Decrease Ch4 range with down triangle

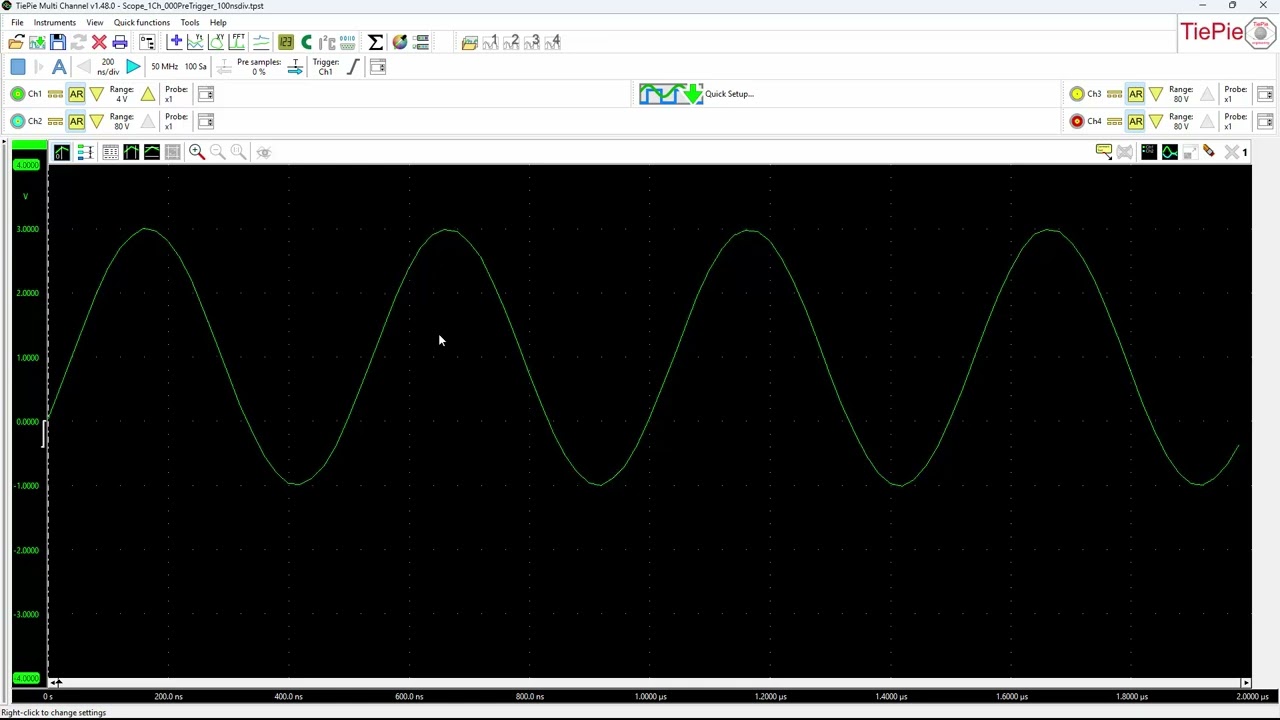click(x=1156, y=122)
